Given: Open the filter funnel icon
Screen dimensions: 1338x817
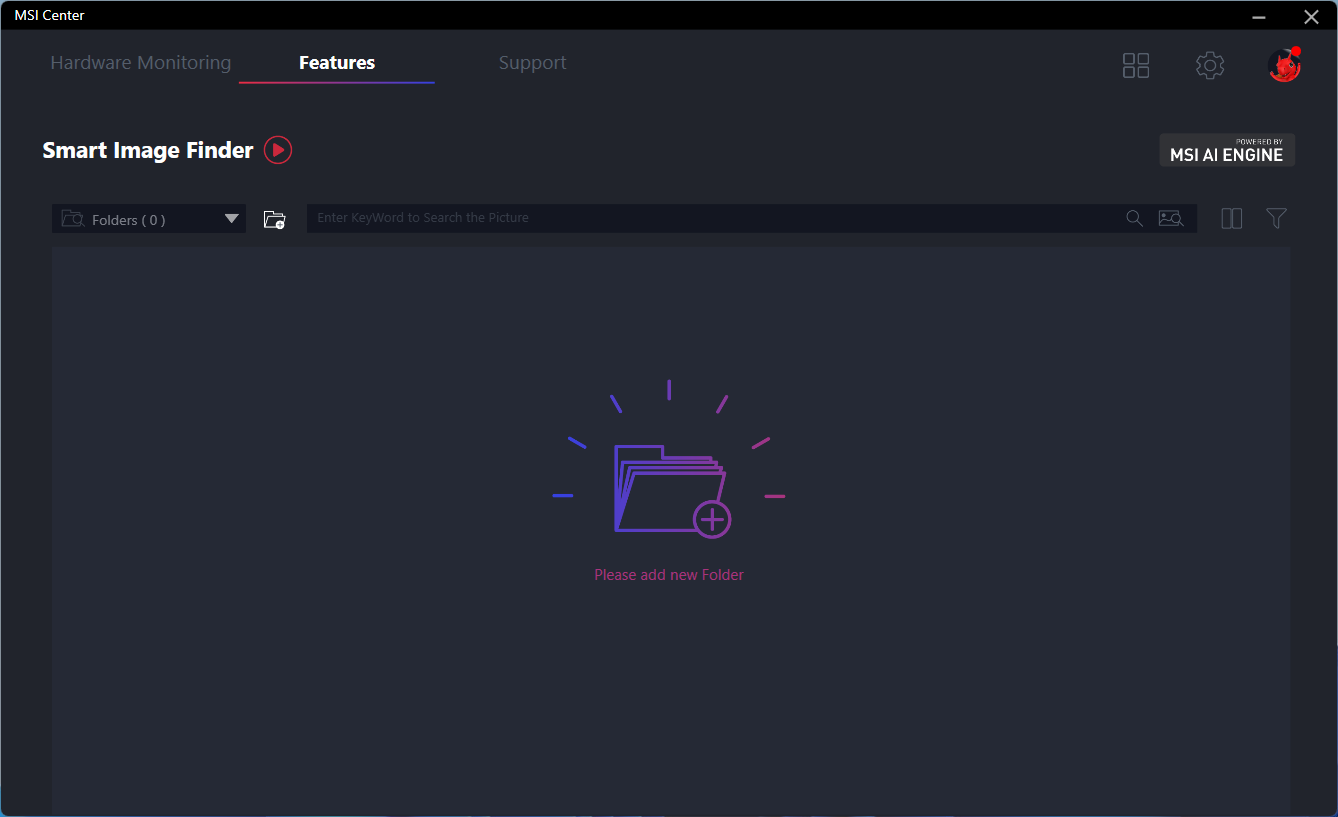Looking at the screenshot, I should (x=1276, y=218).
